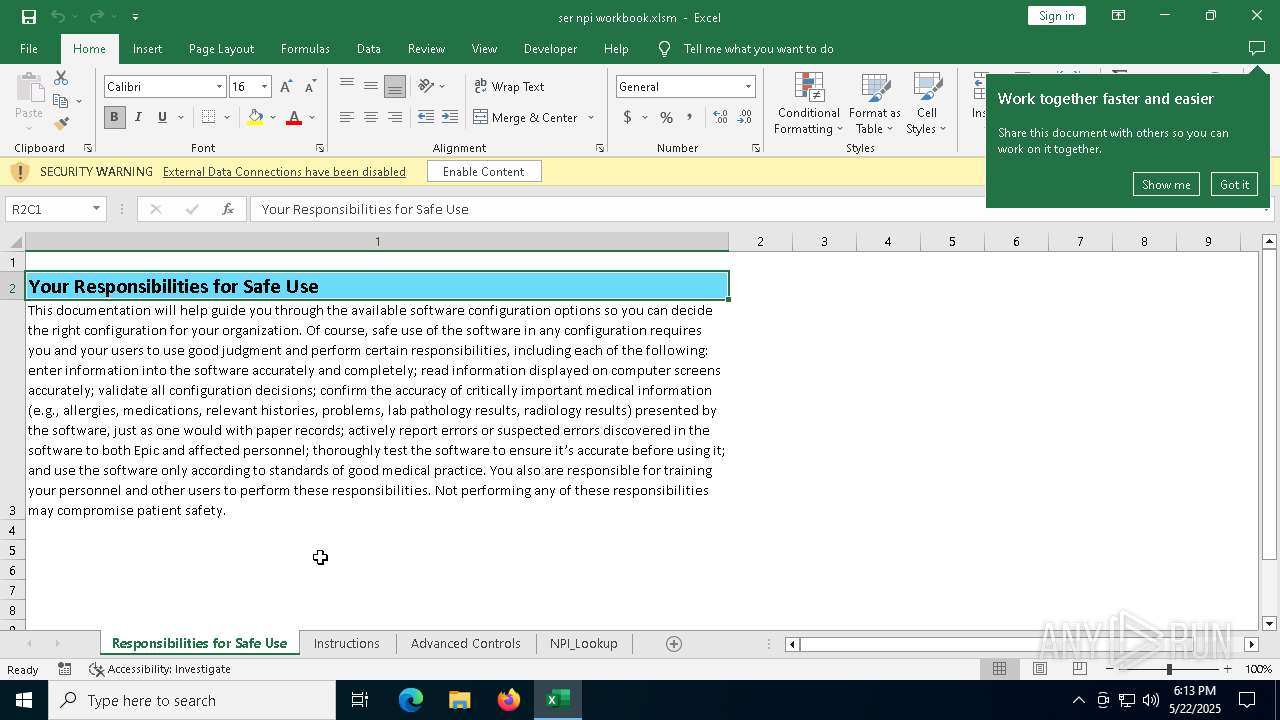Increase the cell indent
The height and width of the screenshot is (720, 1280).
450,117
